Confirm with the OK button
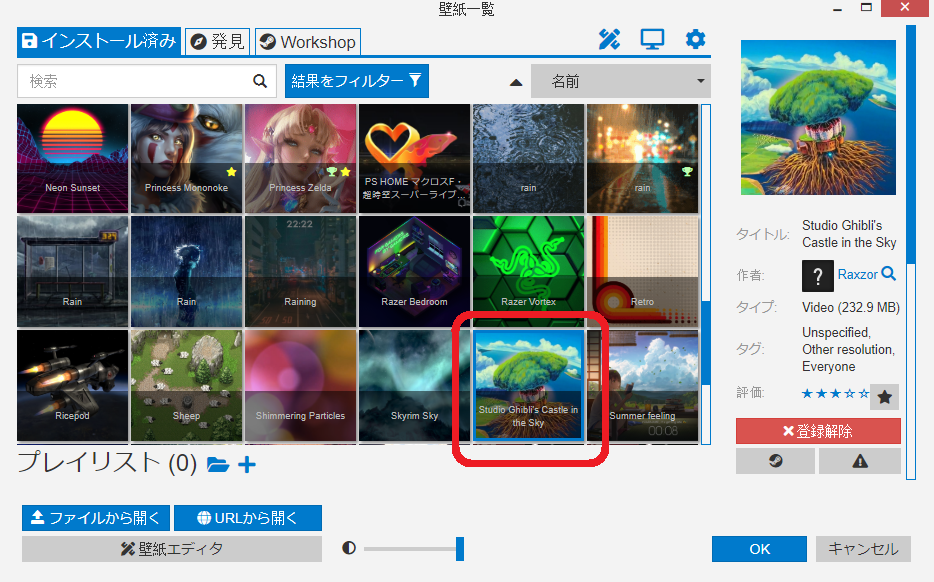Viewport: 934px width, 582px height. click(759, 549)
